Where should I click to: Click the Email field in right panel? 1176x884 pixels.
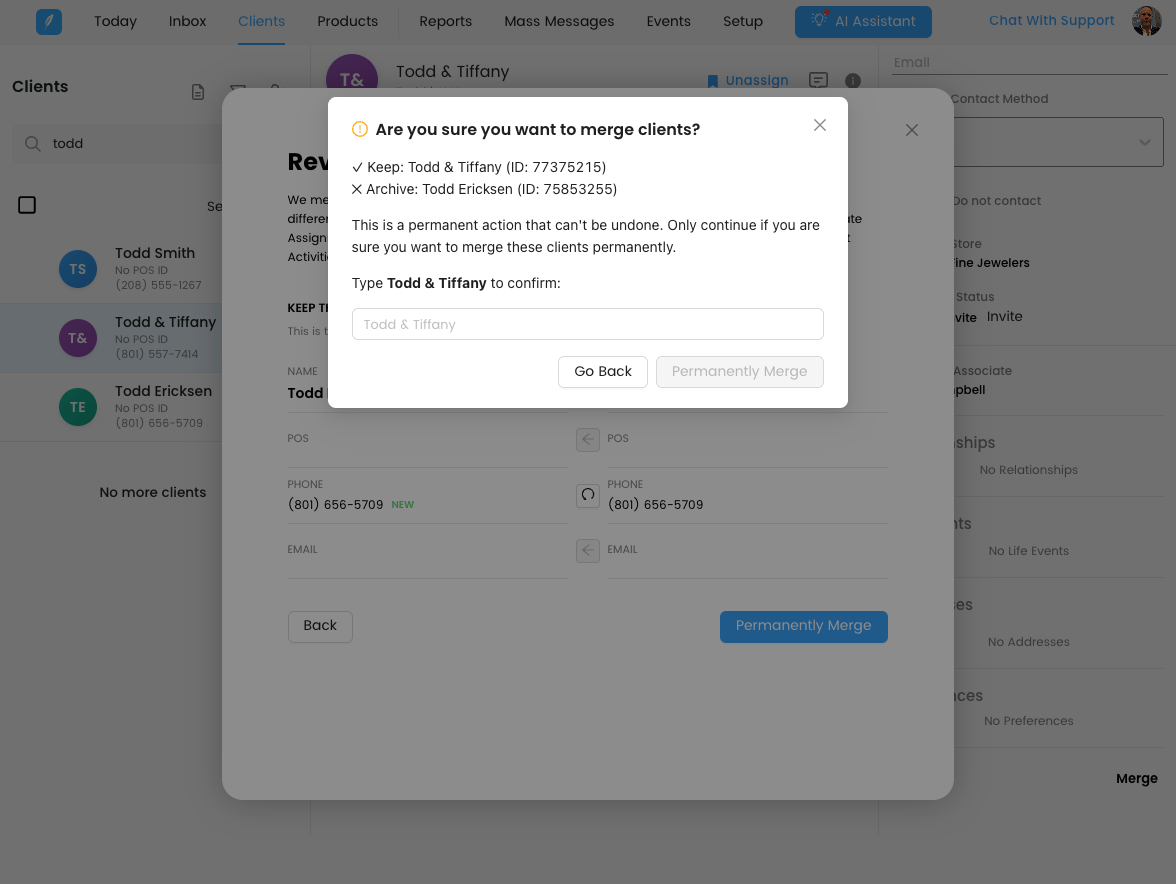click(1029, 63)
